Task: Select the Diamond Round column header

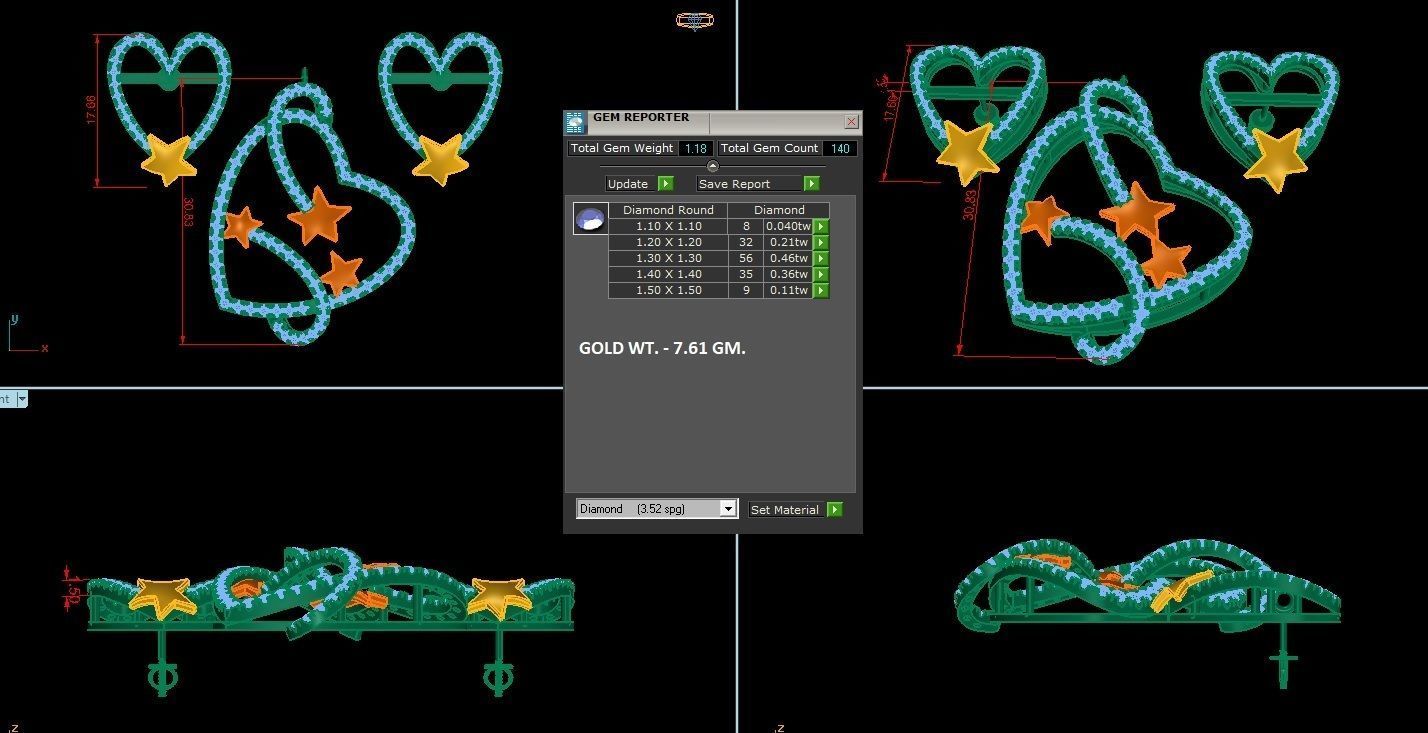Action: click(668, 210)
